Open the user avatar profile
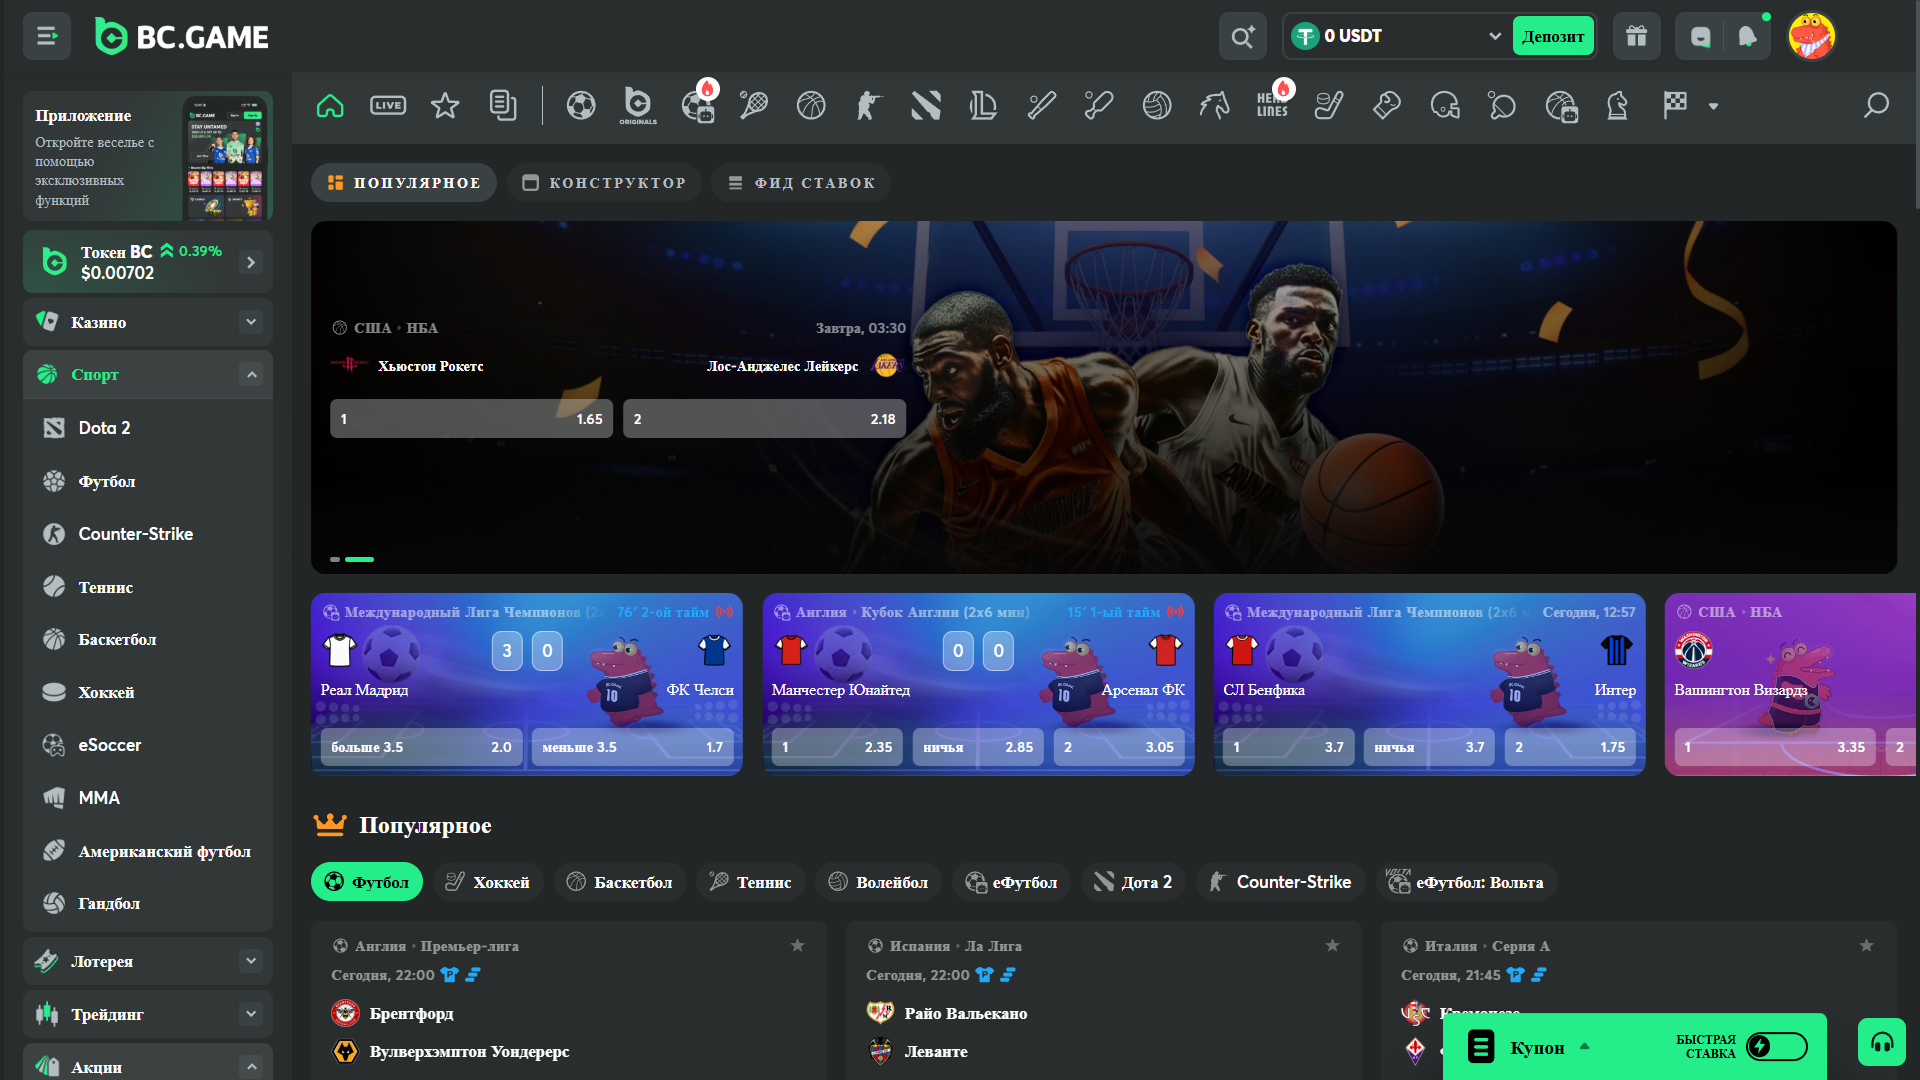Viewport: 1920px width, 1080px height. pyautogui.click(x=1811, y=37)
